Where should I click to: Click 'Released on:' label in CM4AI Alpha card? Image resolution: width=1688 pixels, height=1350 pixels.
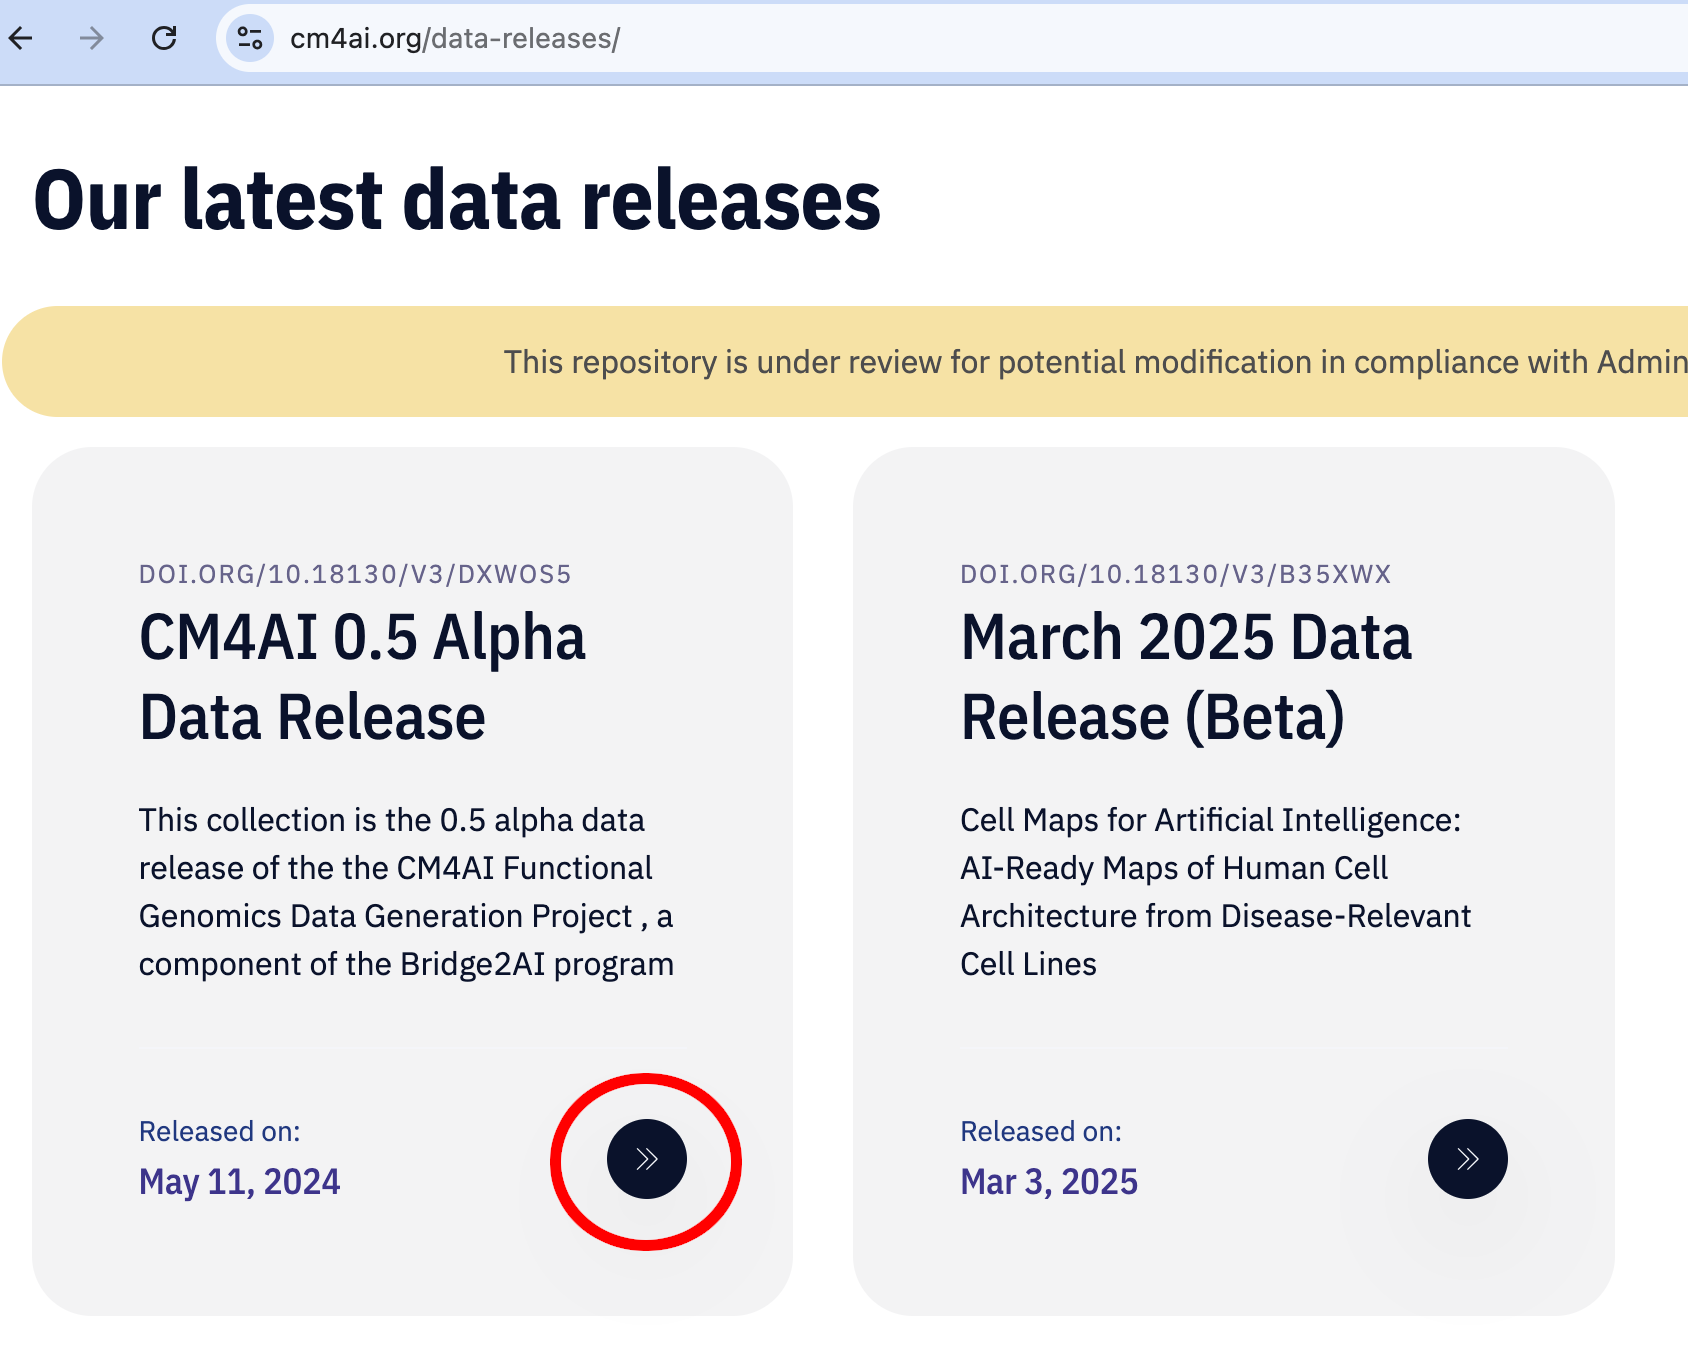click(x=220, y=1131)
